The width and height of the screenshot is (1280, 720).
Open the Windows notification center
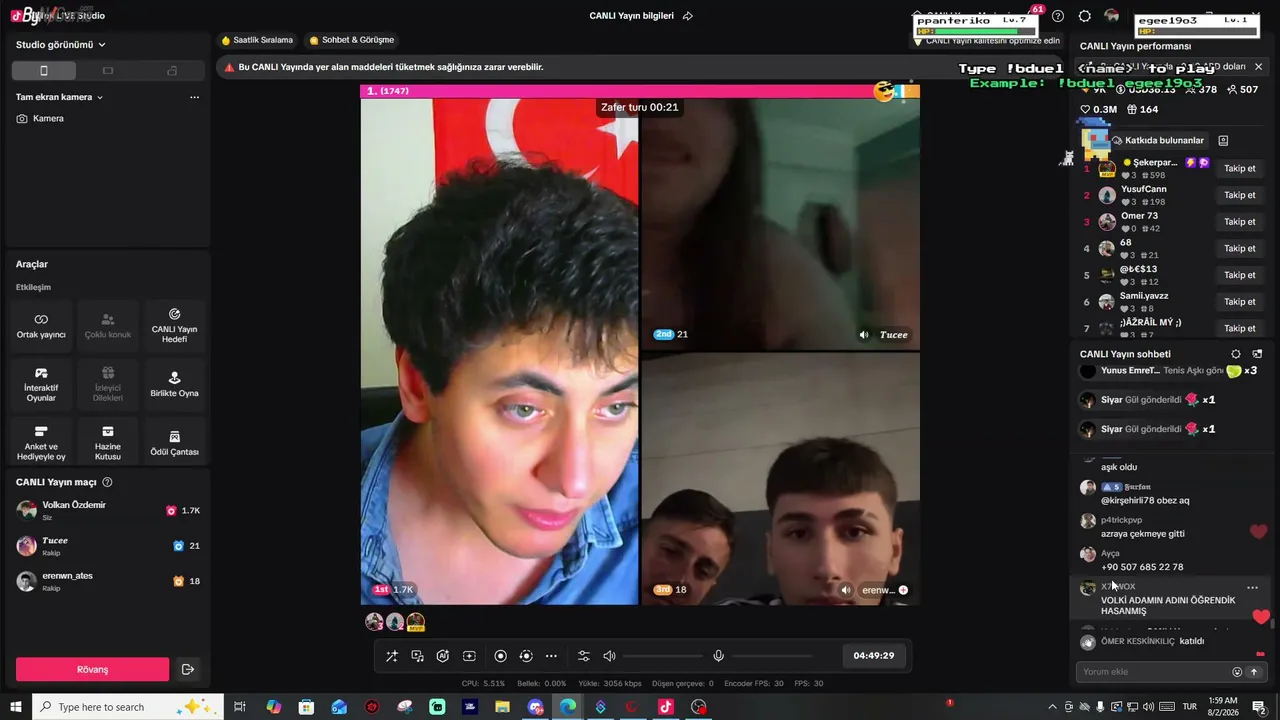(x=1259, y=707)
